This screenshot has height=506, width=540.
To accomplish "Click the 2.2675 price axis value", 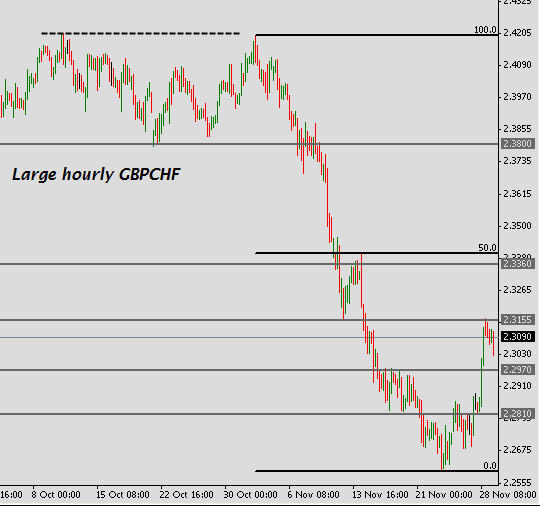I will tap(517, 450).
